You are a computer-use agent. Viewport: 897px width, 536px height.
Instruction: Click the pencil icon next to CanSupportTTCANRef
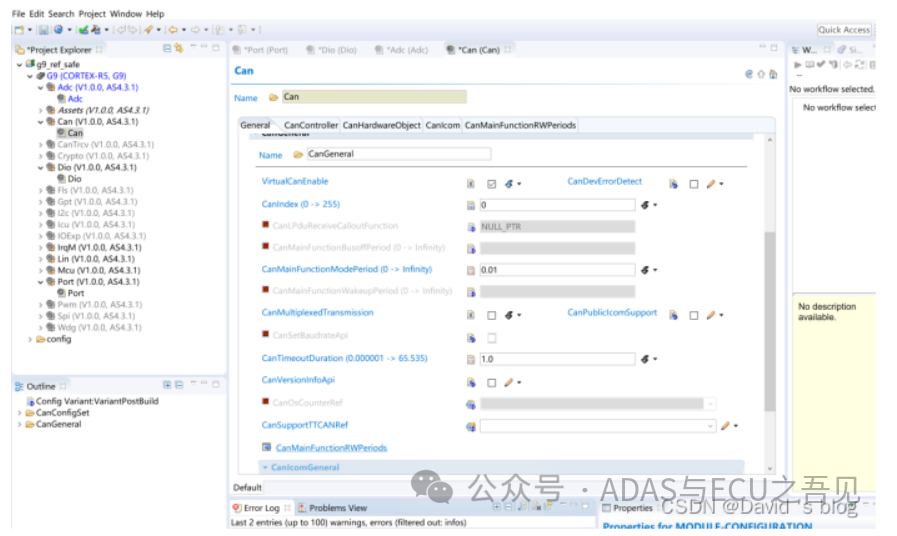click(x=725, y=426)
